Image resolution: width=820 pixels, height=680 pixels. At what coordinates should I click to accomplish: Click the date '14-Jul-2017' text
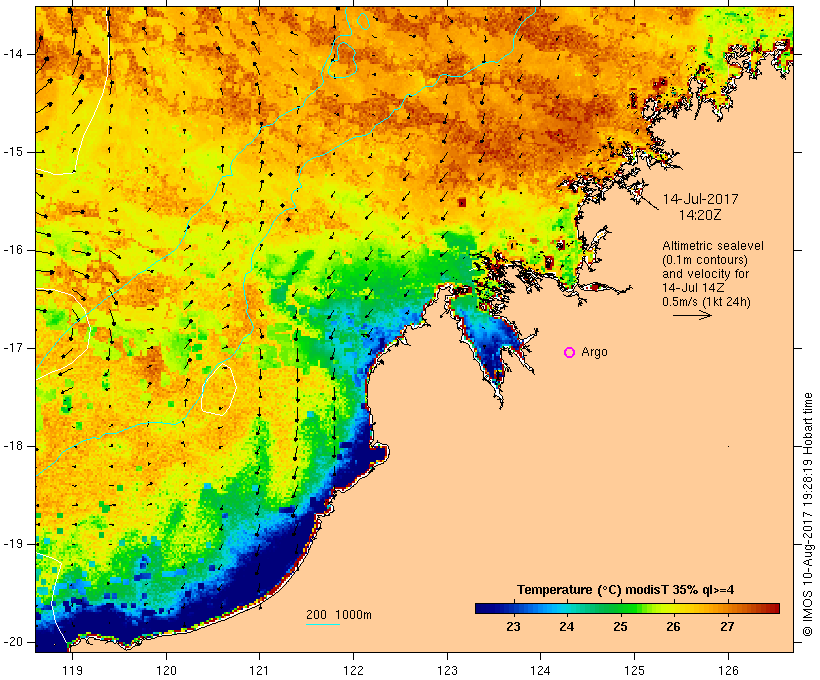tap(700, 199)
